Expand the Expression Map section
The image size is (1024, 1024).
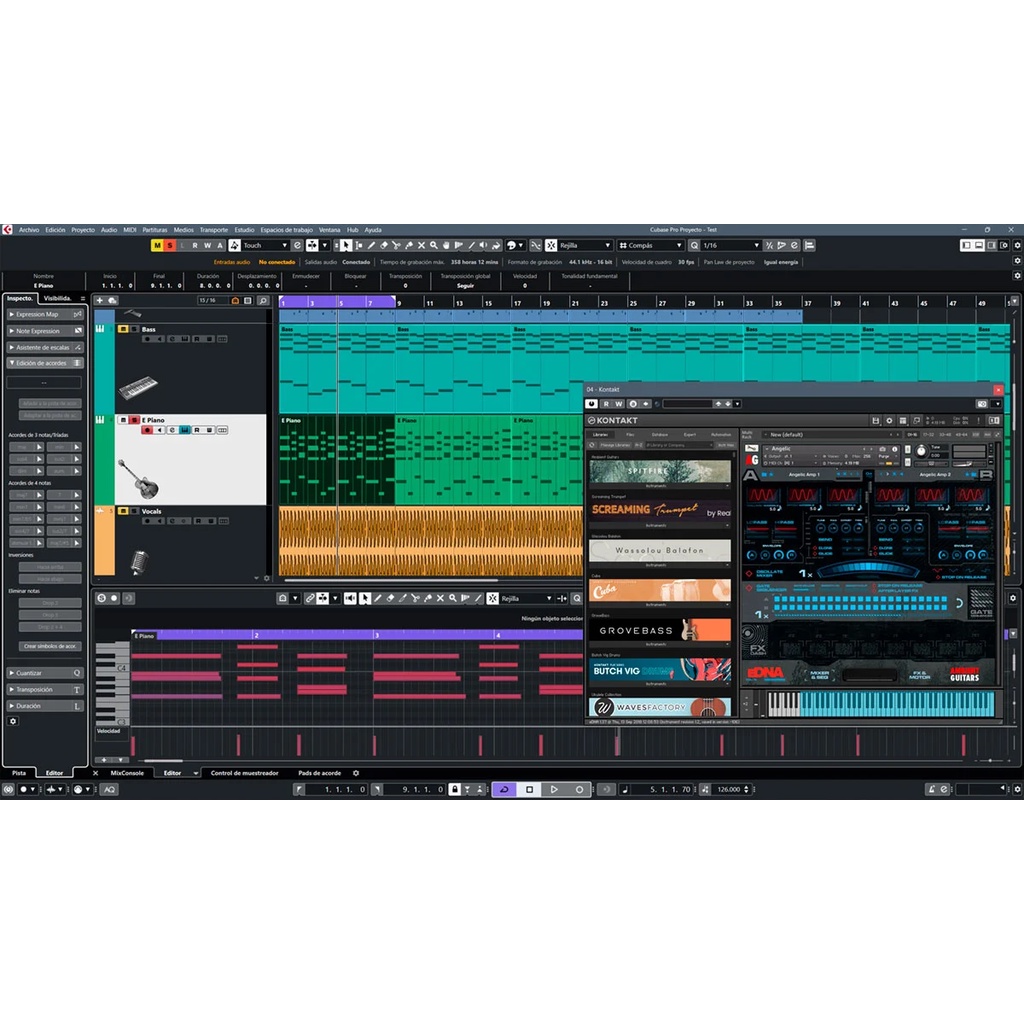[x=44, y=314]
